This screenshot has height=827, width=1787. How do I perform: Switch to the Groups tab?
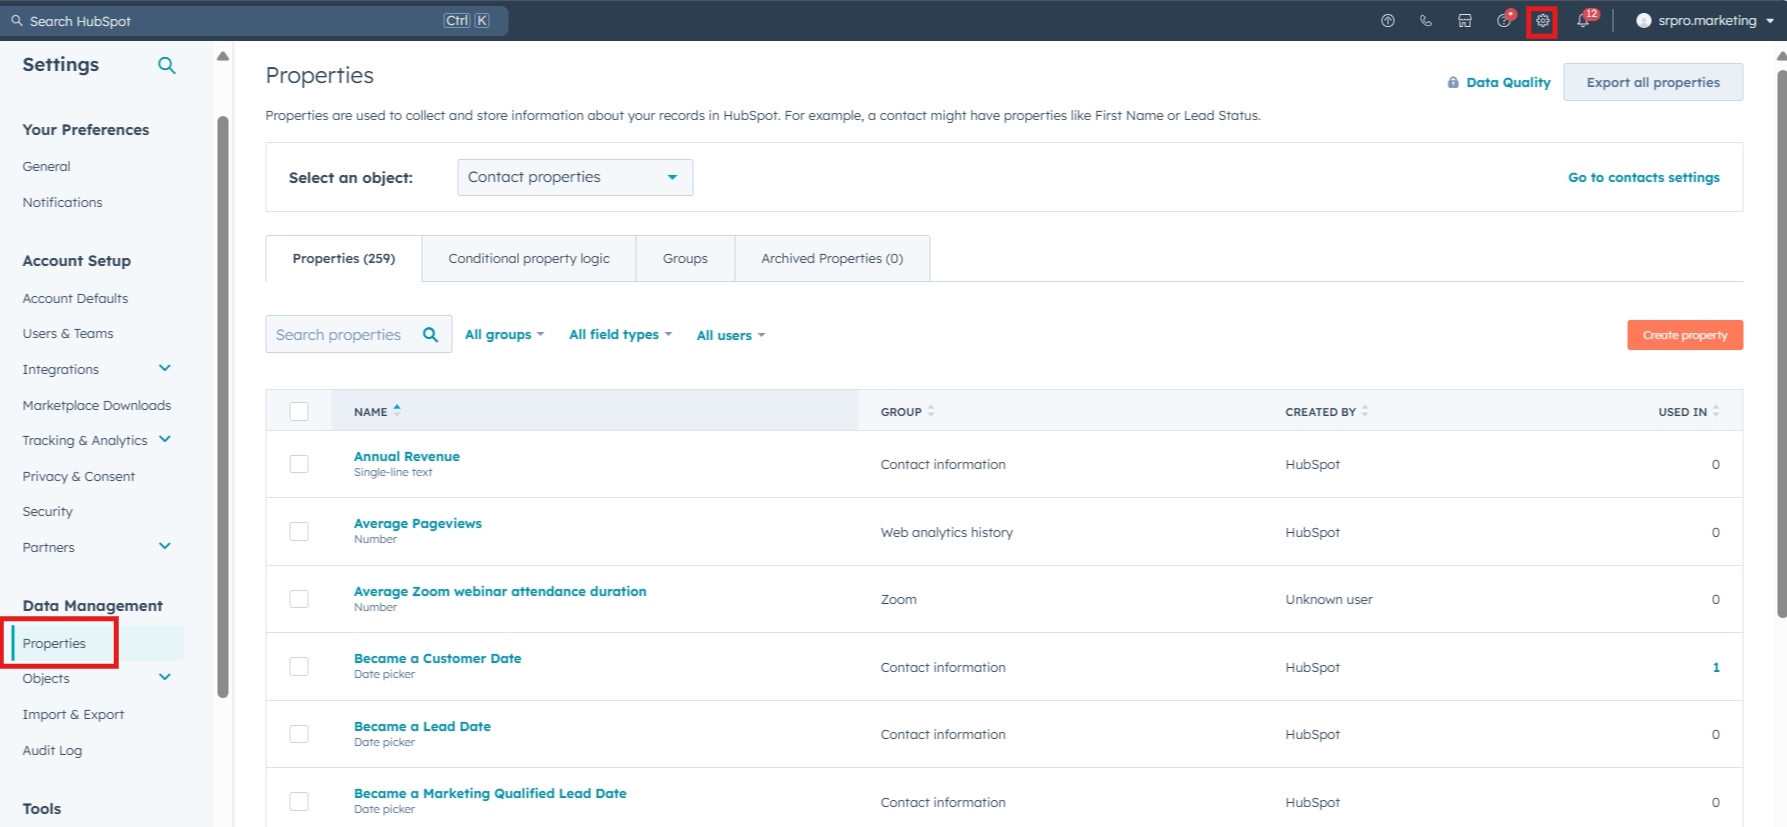pyautogui.click(x=685, y=259)
